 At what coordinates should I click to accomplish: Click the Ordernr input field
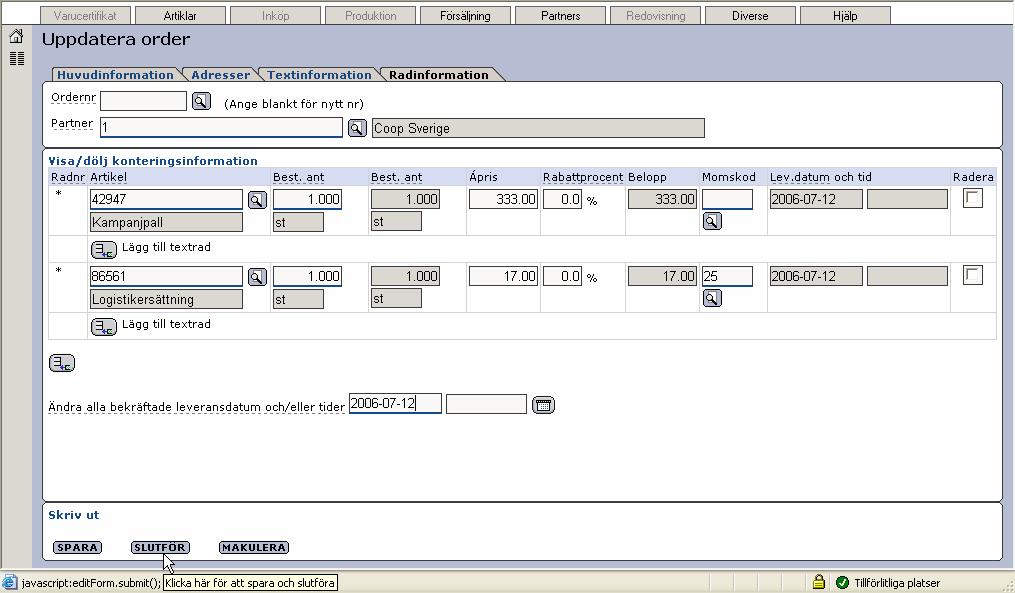click(x=143, y=101)
